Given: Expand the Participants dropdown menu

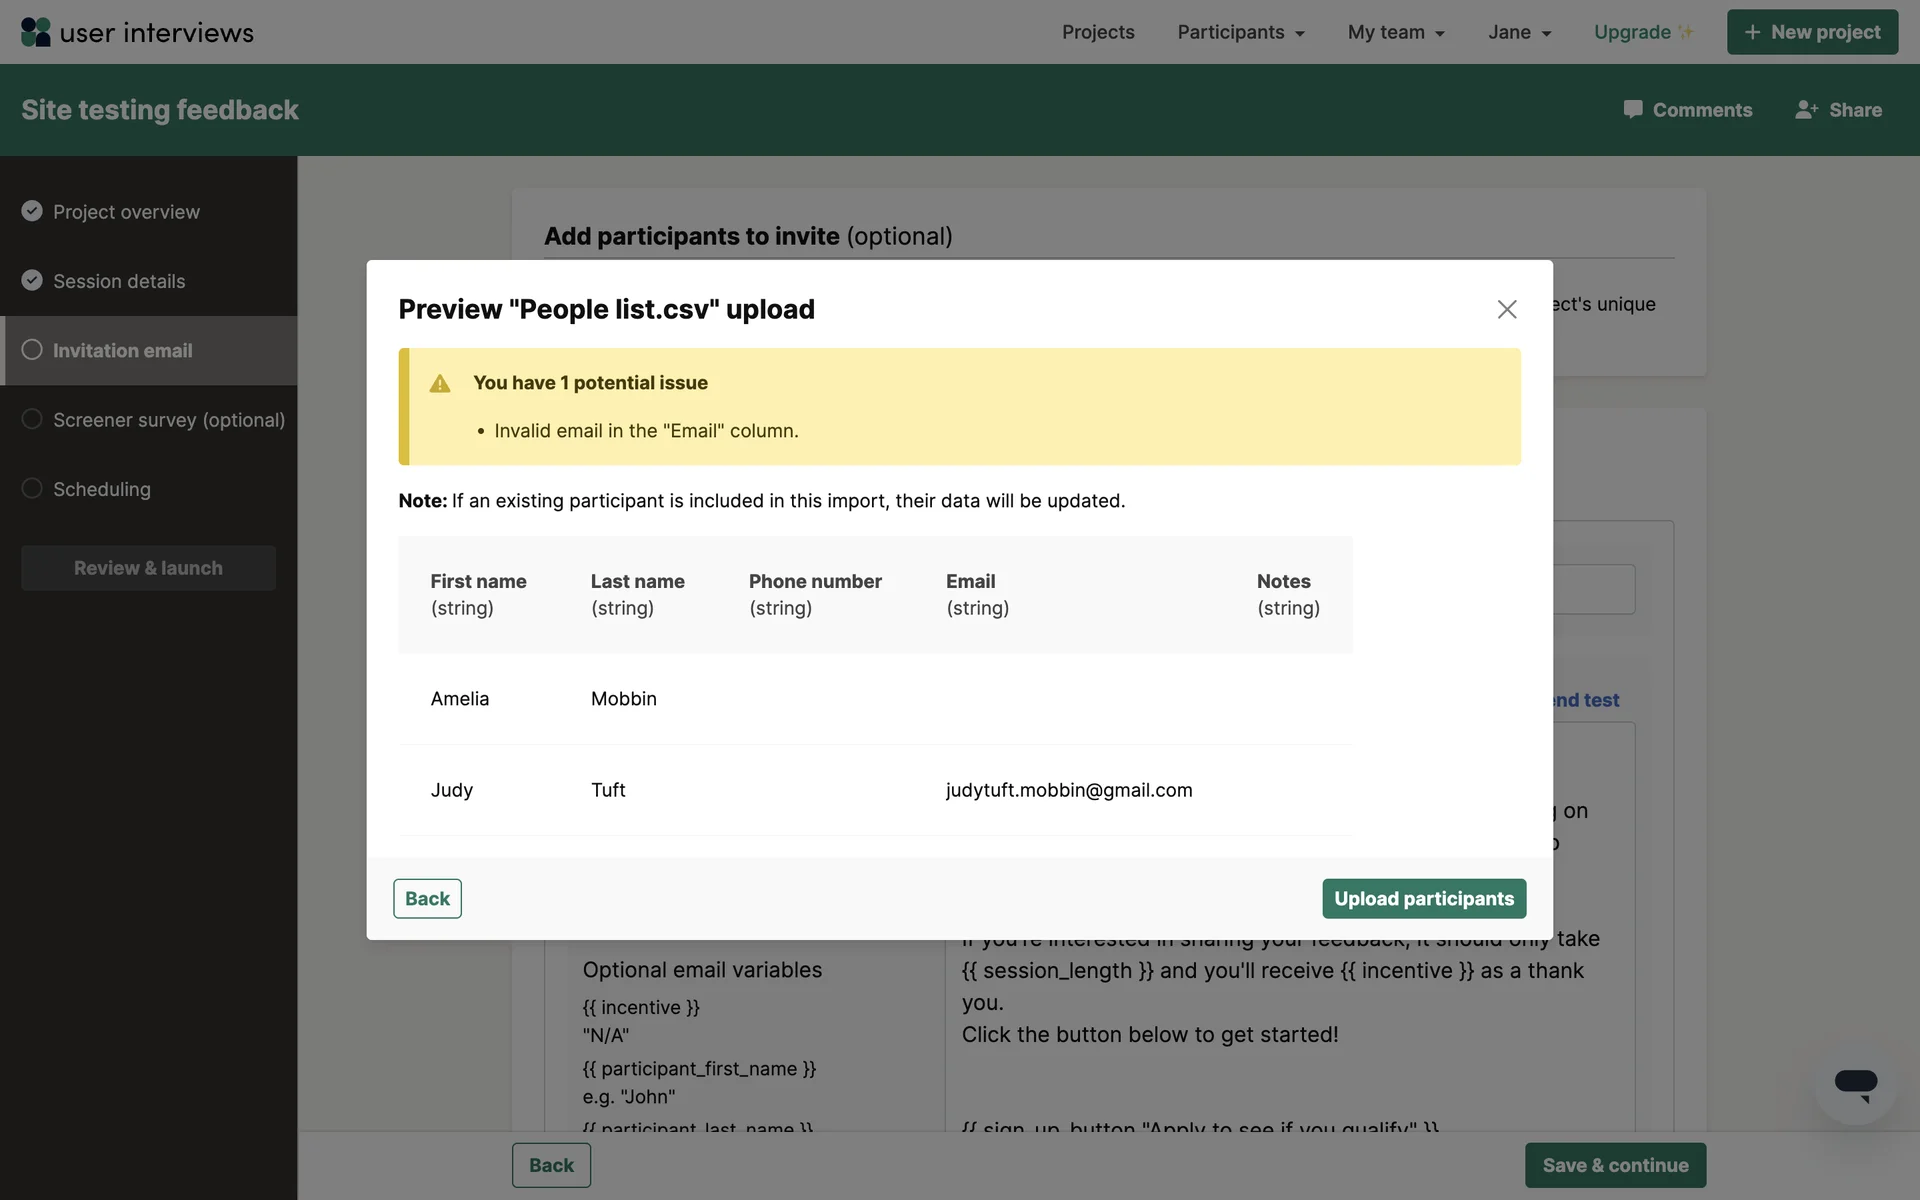Looking at the screenshot, I should [1240, 32].
